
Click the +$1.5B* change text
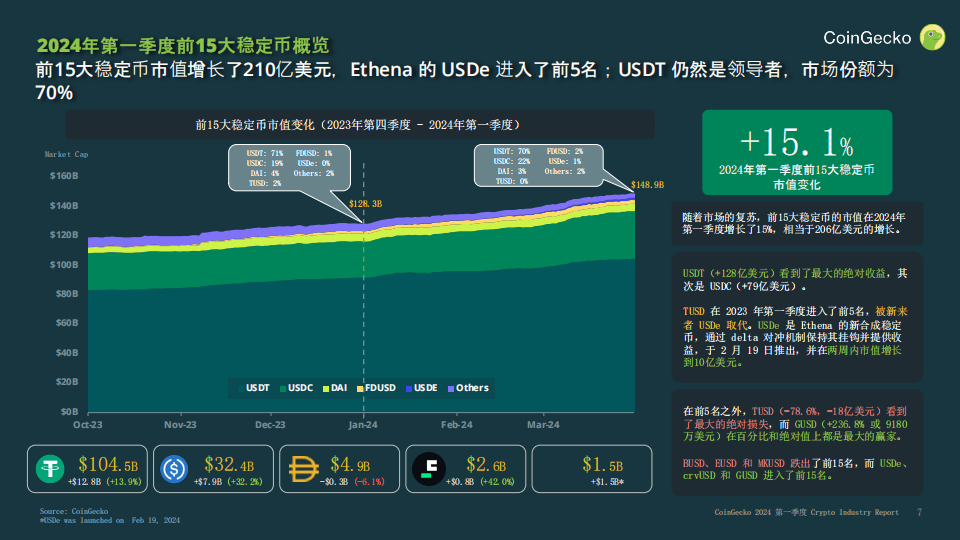(607, 482)
